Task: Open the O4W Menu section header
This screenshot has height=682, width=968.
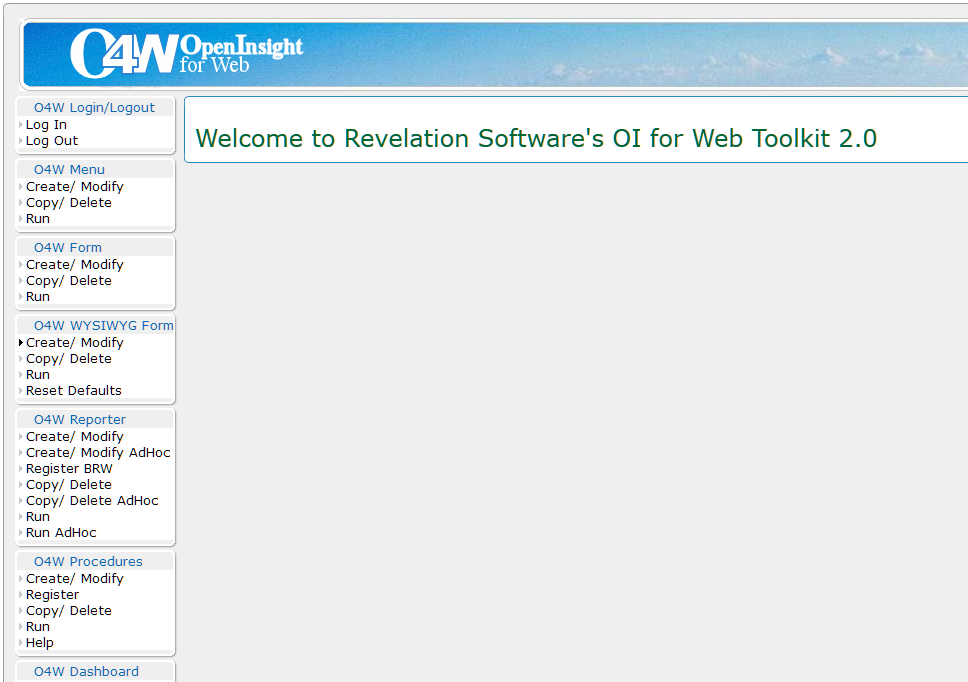Action: pyautogui.click(x=69, y=169)
